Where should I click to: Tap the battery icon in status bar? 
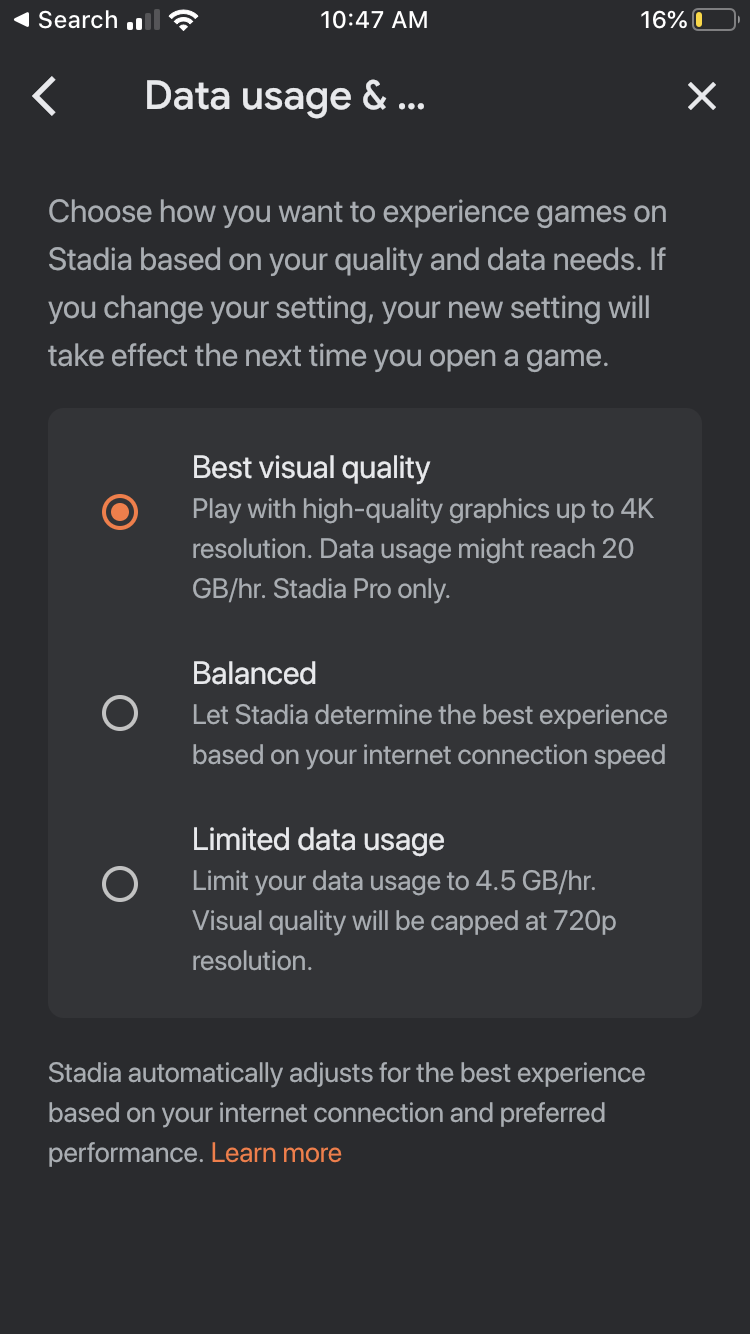click(715, 20)
